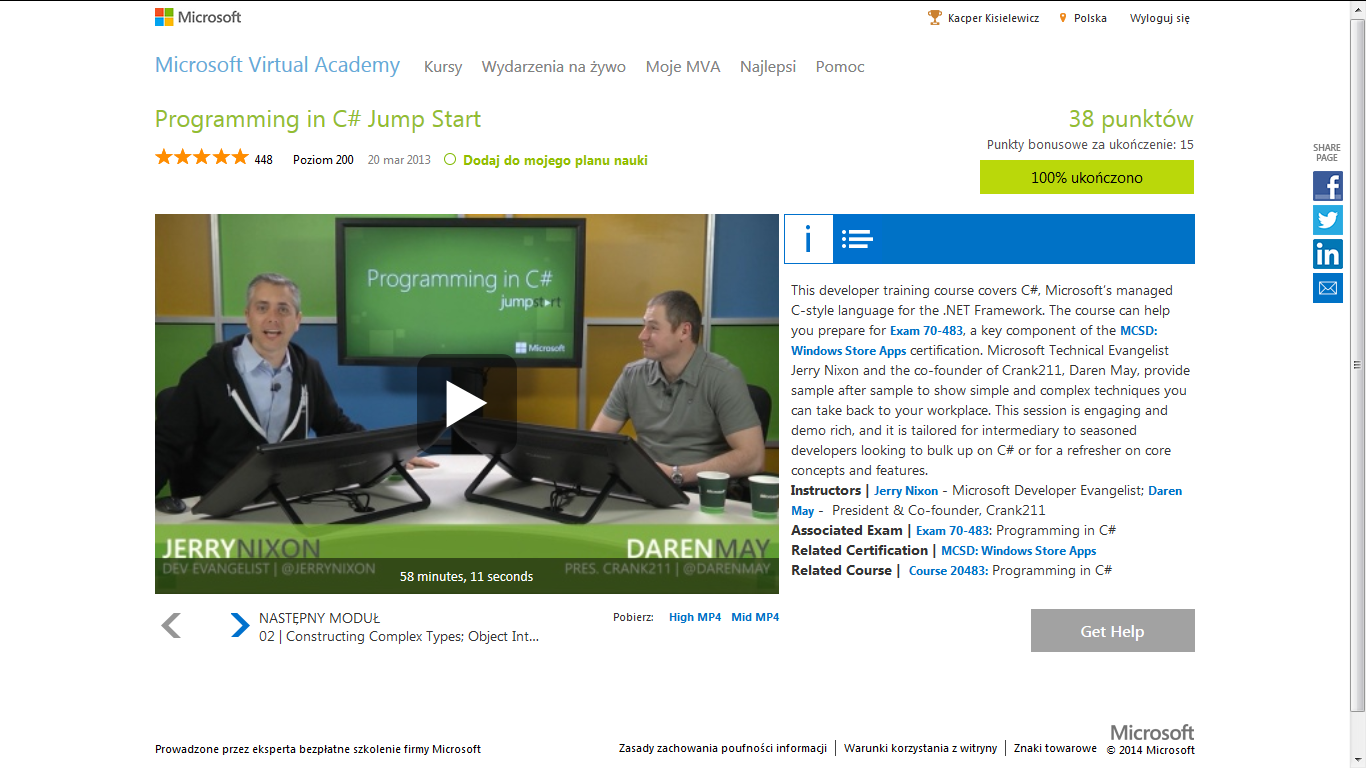
Task: Click the Get Help button
Action: [x=1112, y=631]
